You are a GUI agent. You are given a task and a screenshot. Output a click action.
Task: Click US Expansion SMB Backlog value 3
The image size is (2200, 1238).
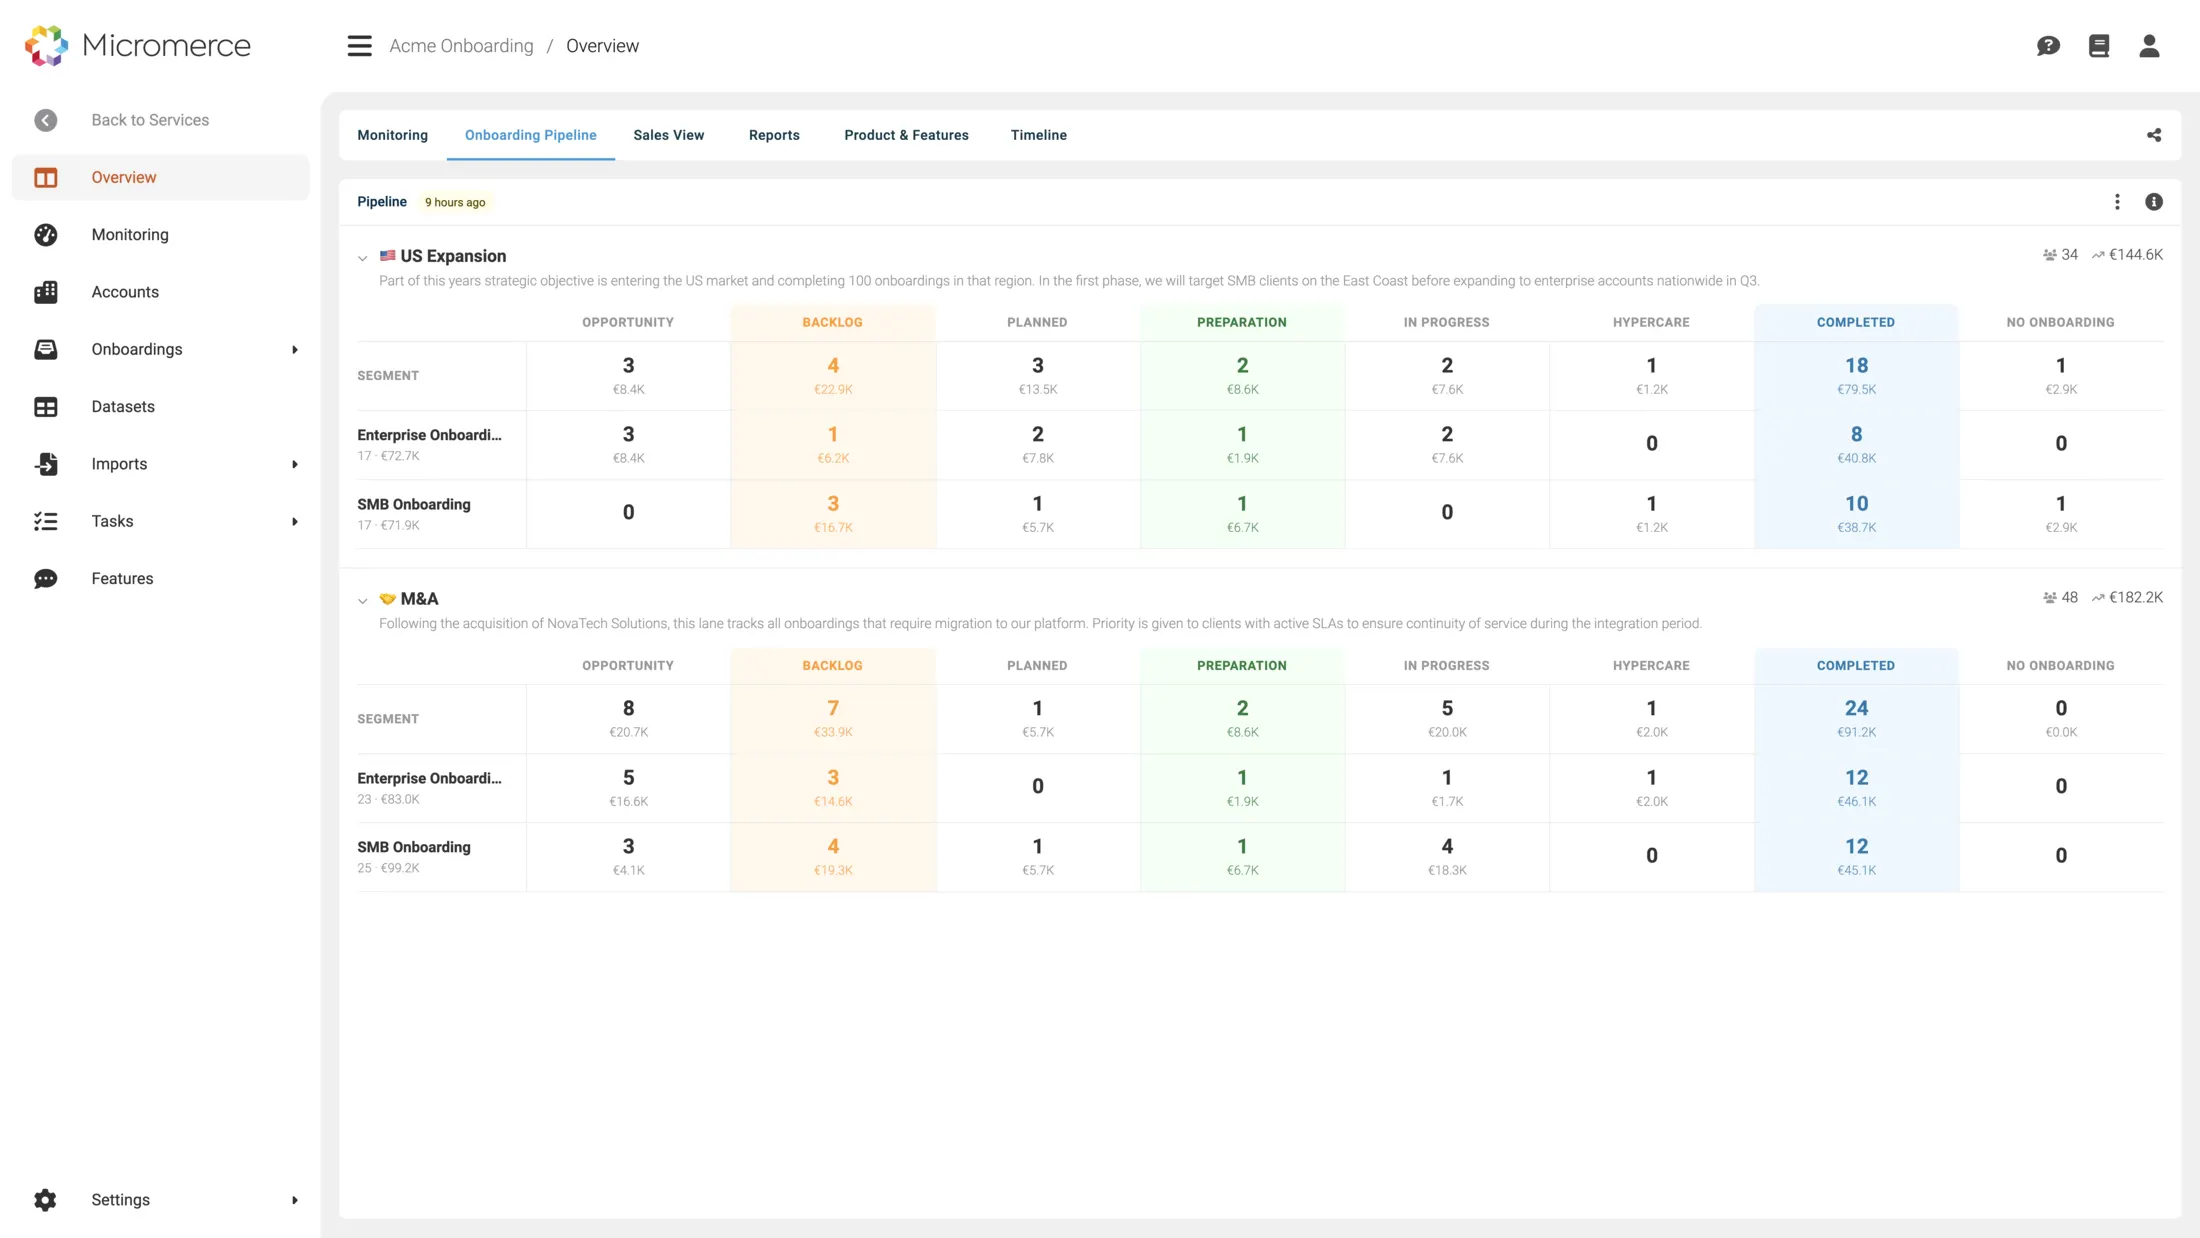(833, 504)
